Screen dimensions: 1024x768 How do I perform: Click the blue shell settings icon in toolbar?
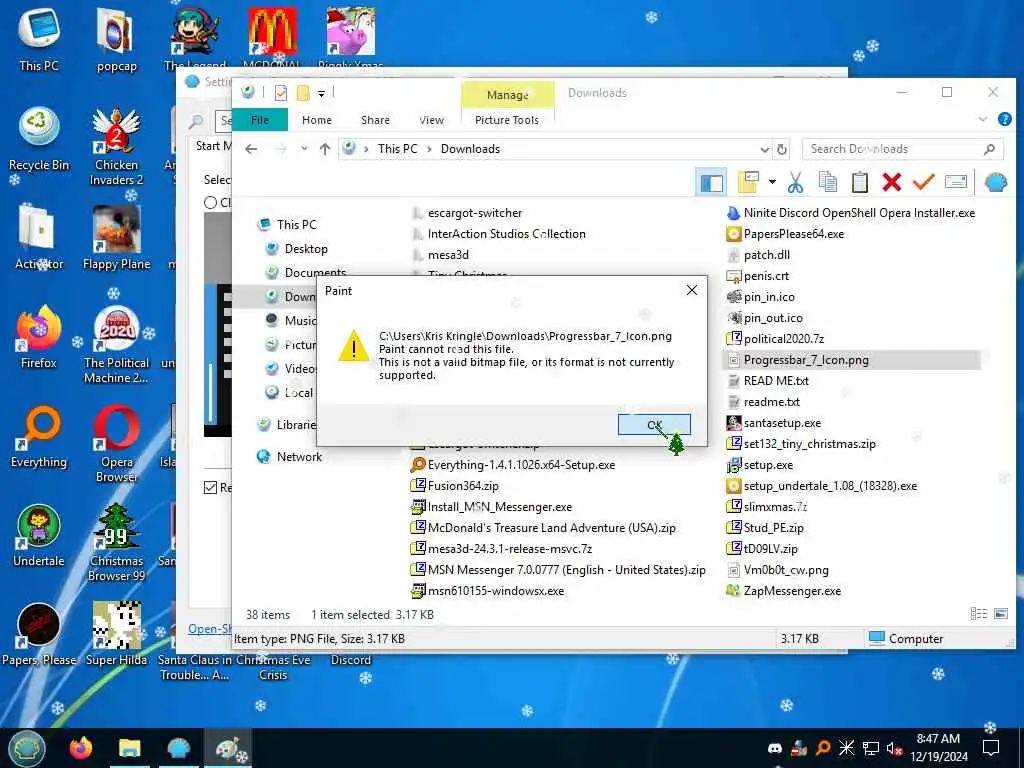coord(996,182)
